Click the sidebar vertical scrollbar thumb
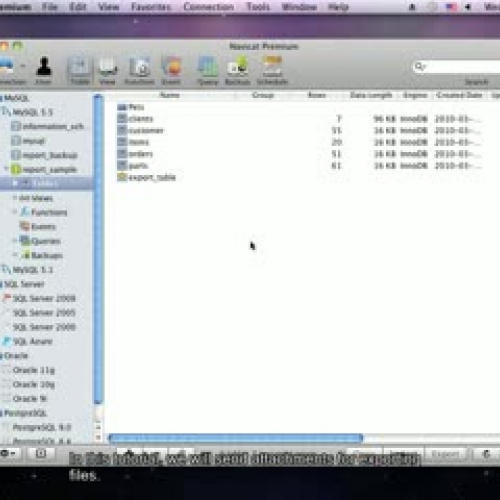500x500 pixels. click(x=98, y=249)
